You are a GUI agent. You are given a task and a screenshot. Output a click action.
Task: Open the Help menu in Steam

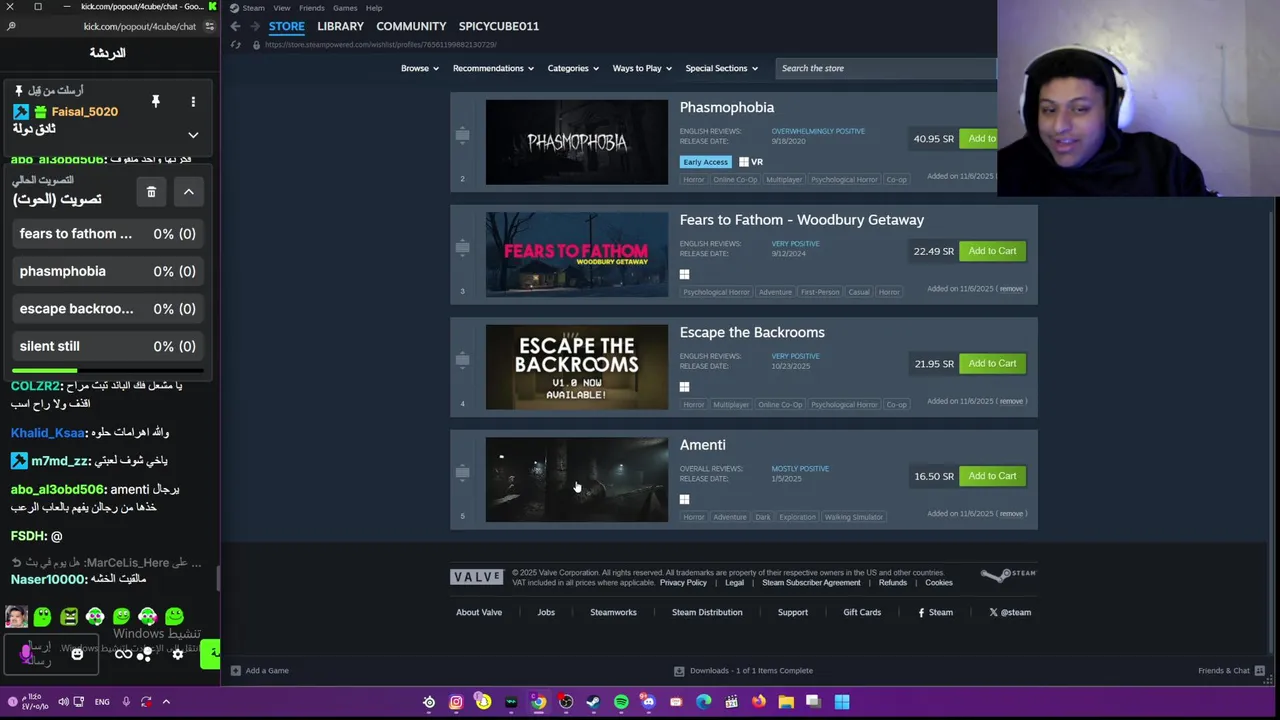click(x=374, y=8)
